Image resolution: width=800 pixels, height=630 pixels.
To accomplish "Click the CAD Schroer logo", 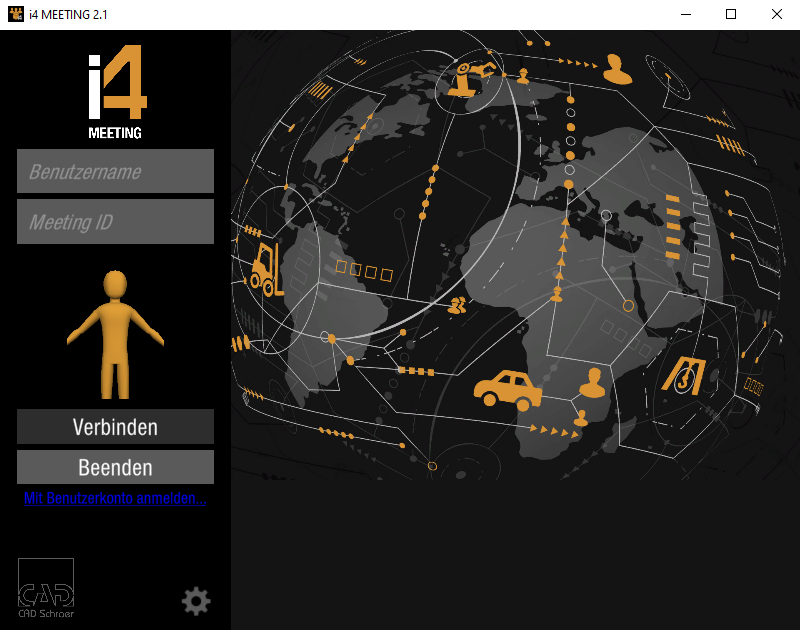I will 46,587.
